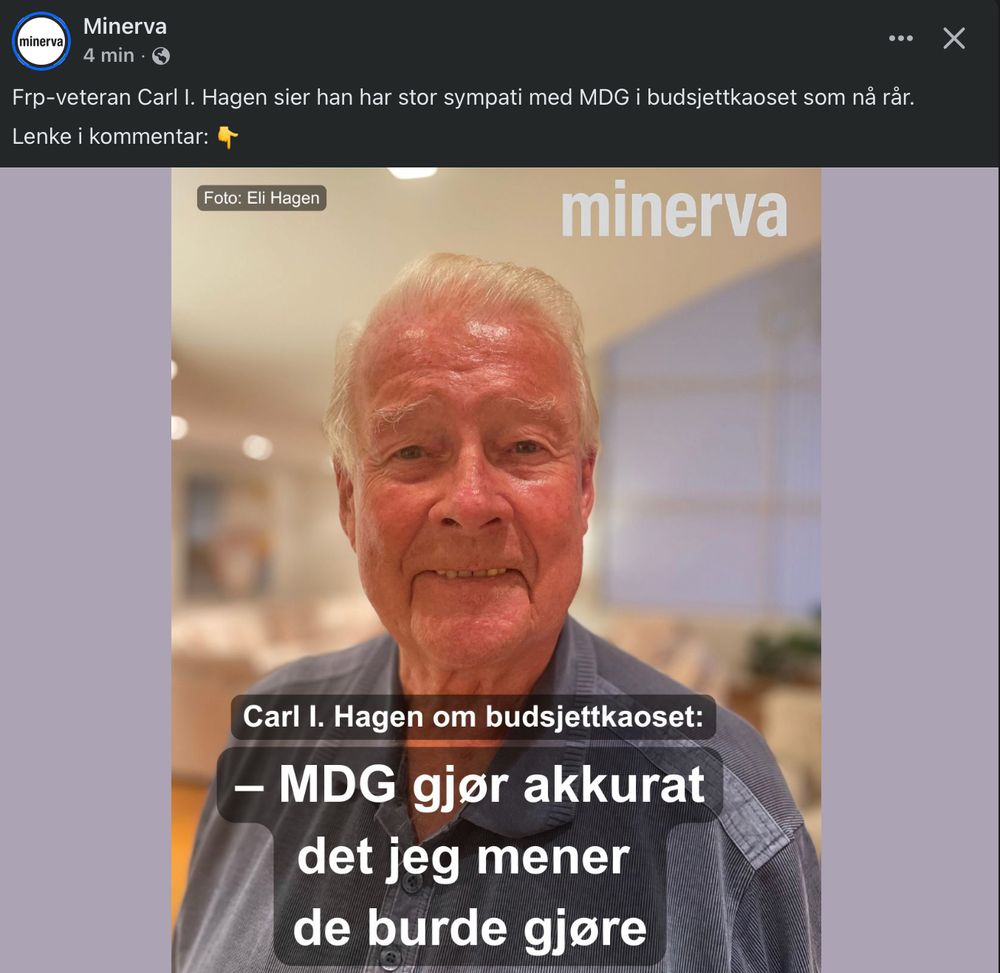
Task: Click the pointing-down hand emoji
Action: tap(228, 136)
